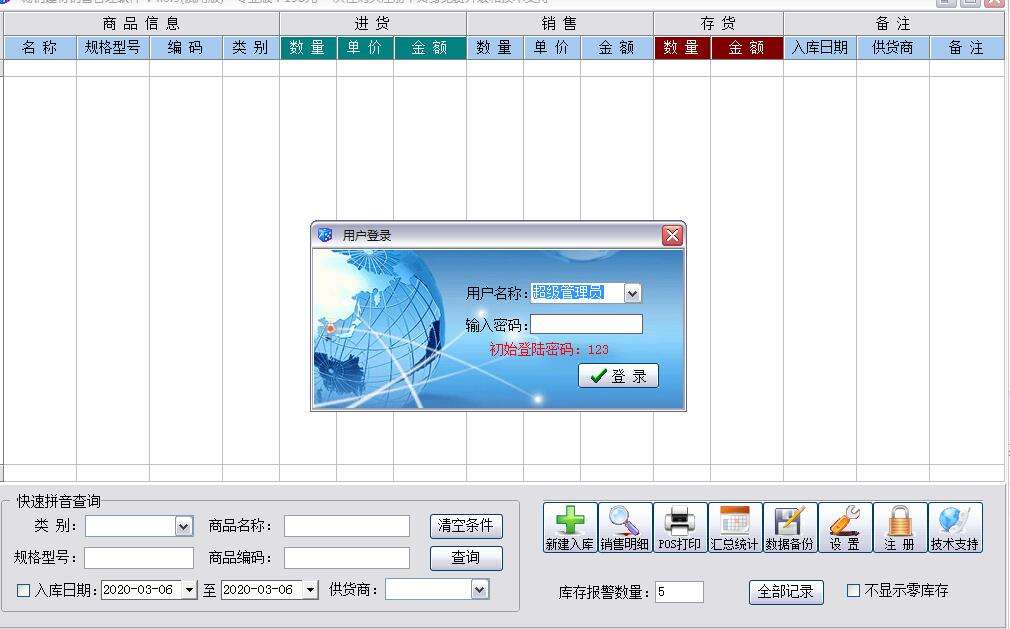The width and height of the screenshot is (1010, 629).
Task: Click the POS打印 printer icon
Action: click(680, 527)
